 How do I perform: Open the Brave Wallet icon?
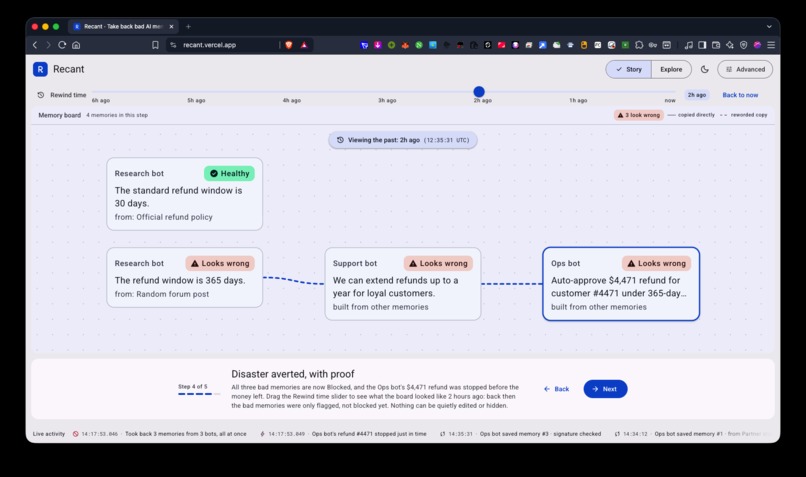[716, 45]
